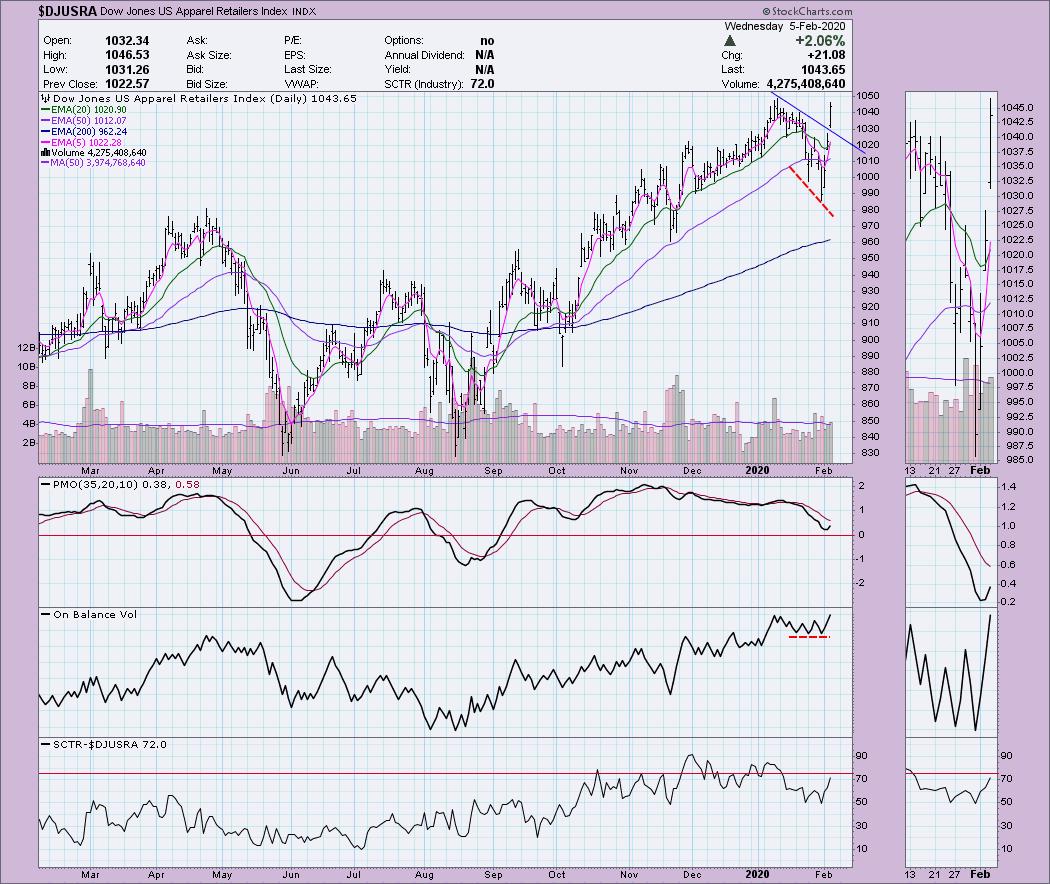
Task: Click the 1045.0 label in the zoom panel
Action: (1017, 108)
